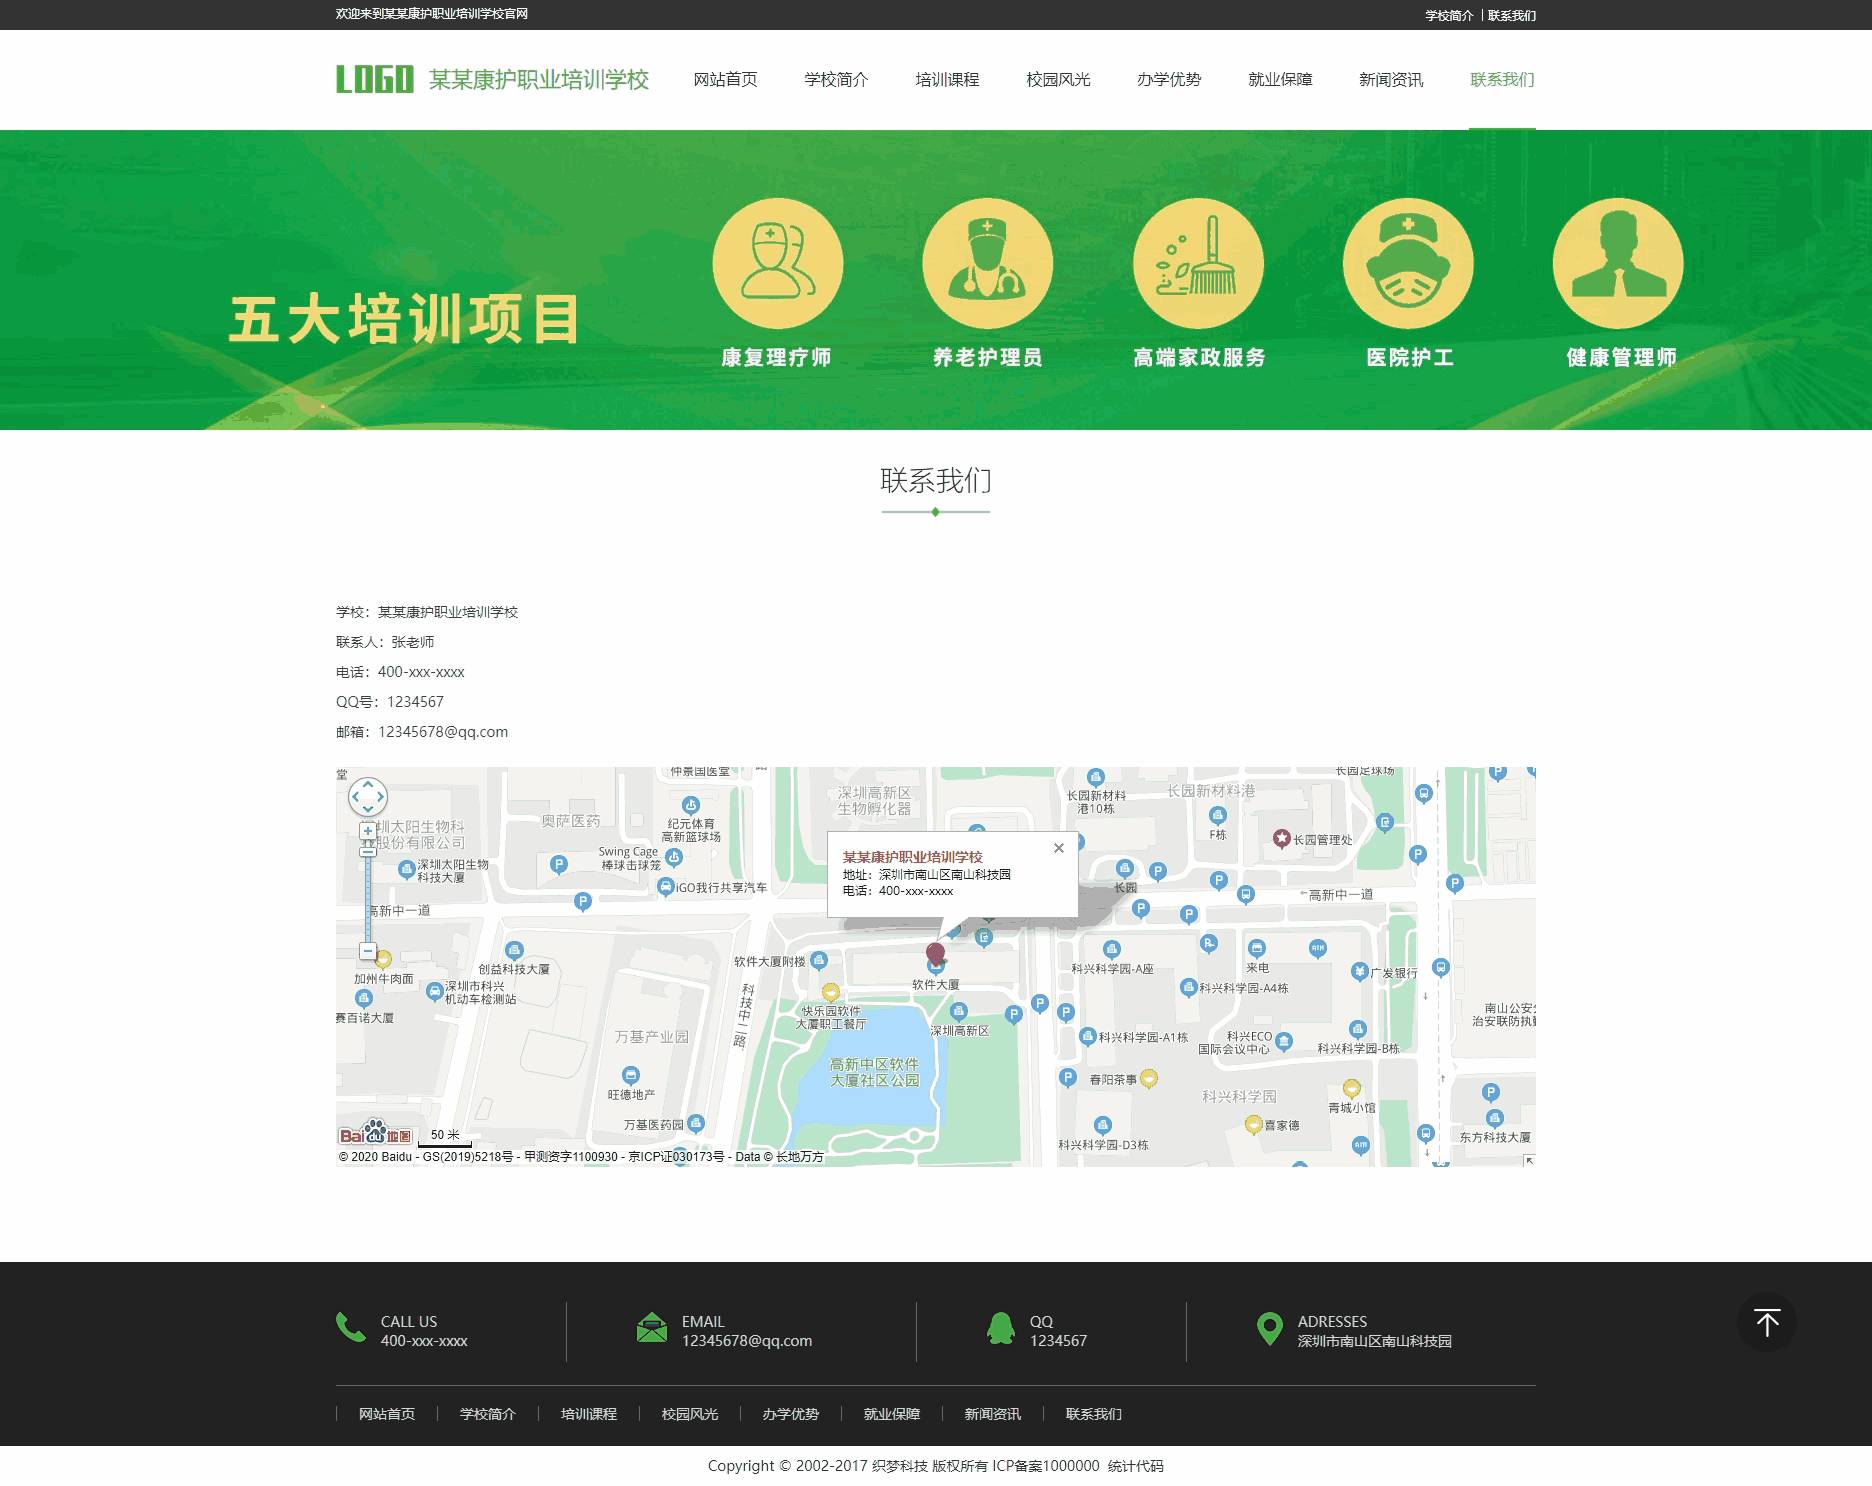Open the 健康管理师 project icon
The height and width of the screenshot is (1486, 1872).
(x=1617, y=262)
